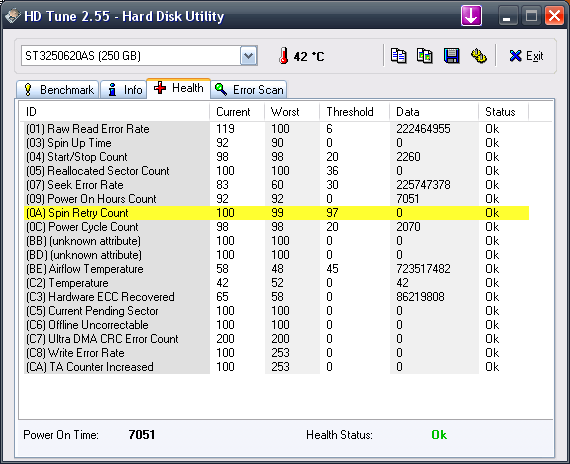
Task: Click the Exit button
Action: click(x=526, y=56)
